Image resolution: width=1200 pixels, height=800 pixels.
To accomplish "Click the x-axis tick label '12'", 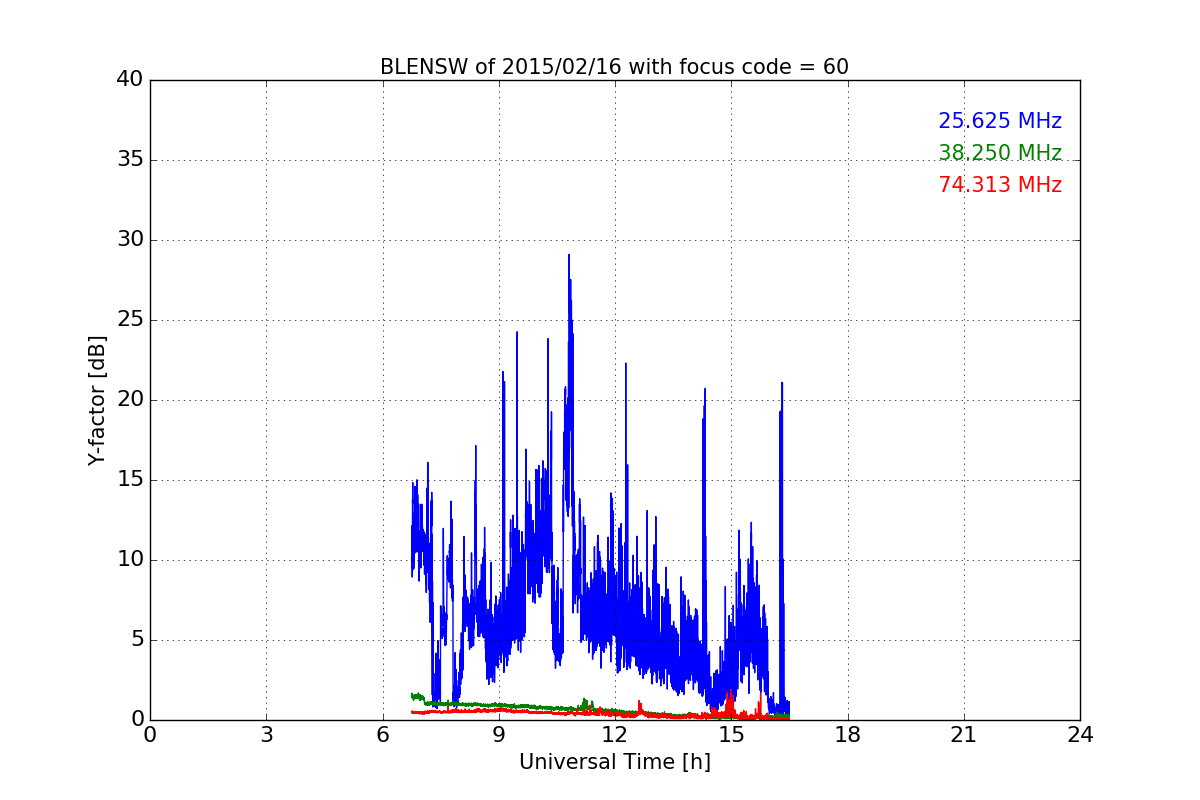I will coord(615,735).
